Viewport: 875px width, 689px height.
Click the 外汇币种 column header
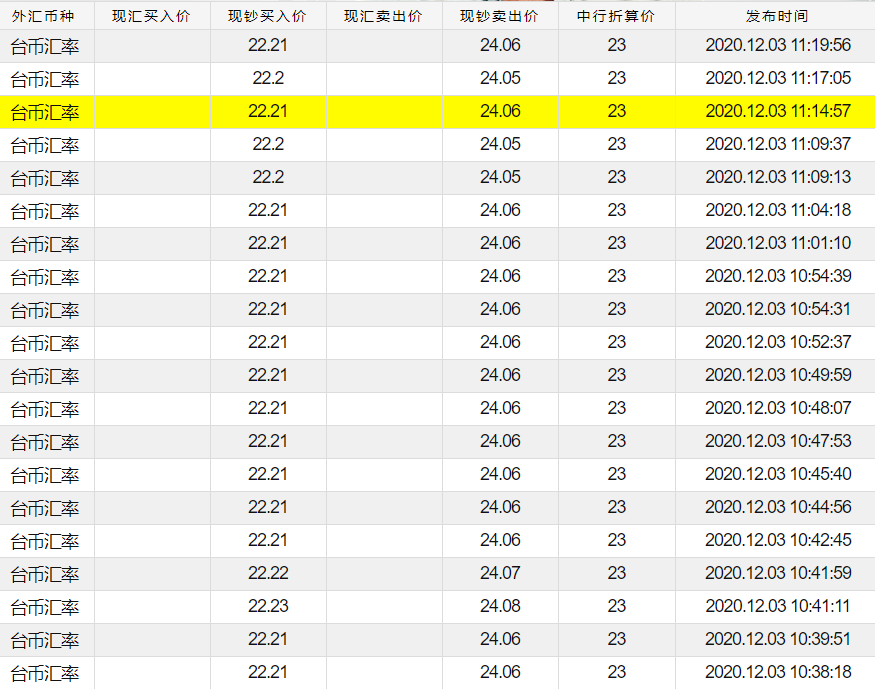(x=47, y=16)
